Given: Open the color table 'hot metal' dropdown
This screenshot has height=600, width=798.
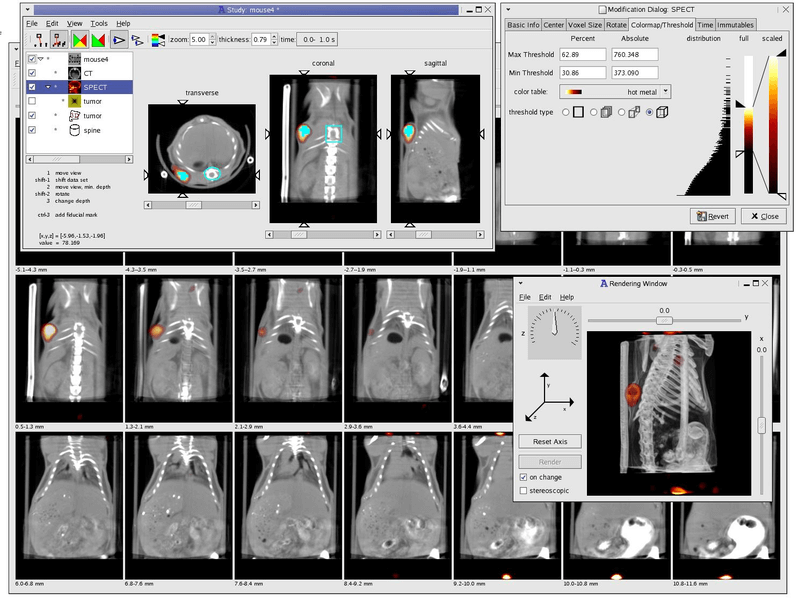Looking at the screenshot, I should click(x=615, y=92).
